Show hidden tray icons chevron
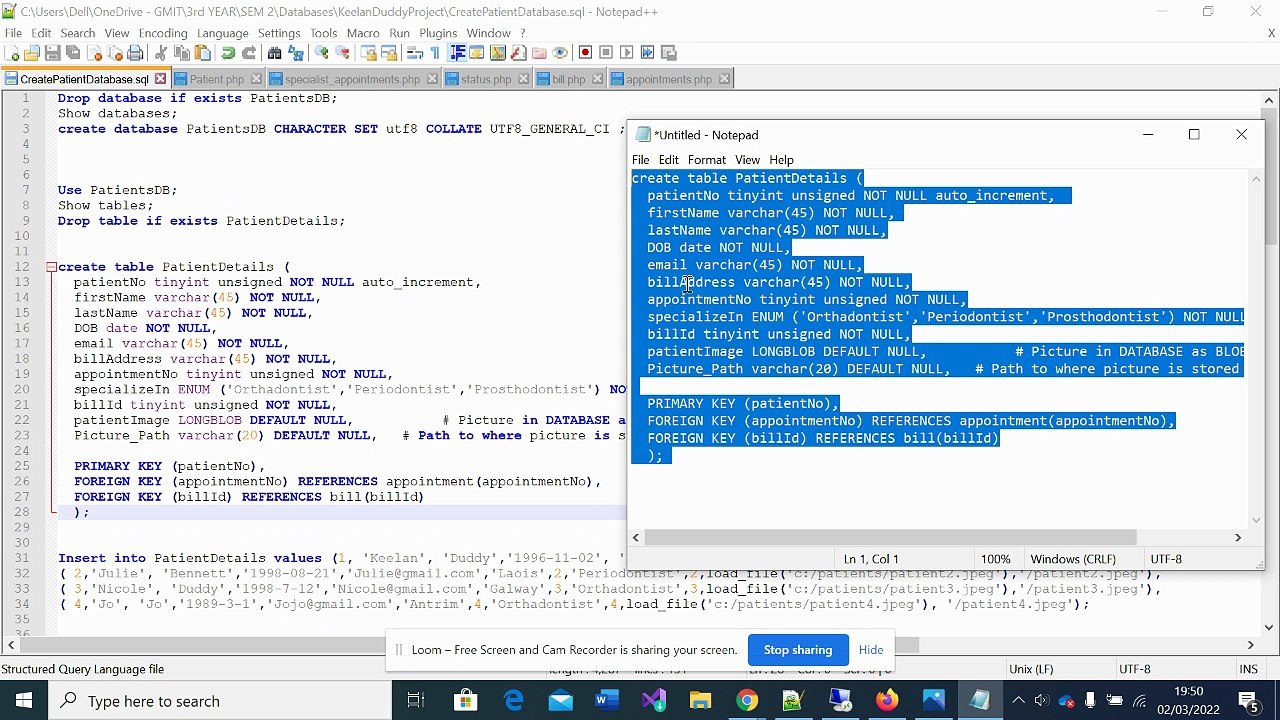 coord(1018,700)
